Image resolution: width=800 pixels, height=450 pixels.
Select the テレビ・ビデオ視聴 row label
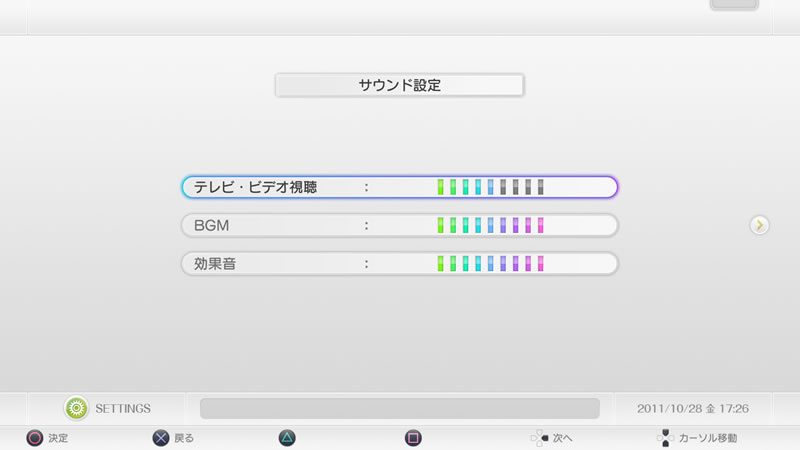[x=256, y=187]
